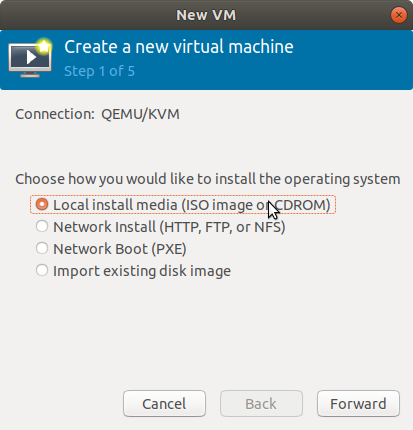
Task: Click the virtual machine monitor icon
Action: tap(30, 60)
